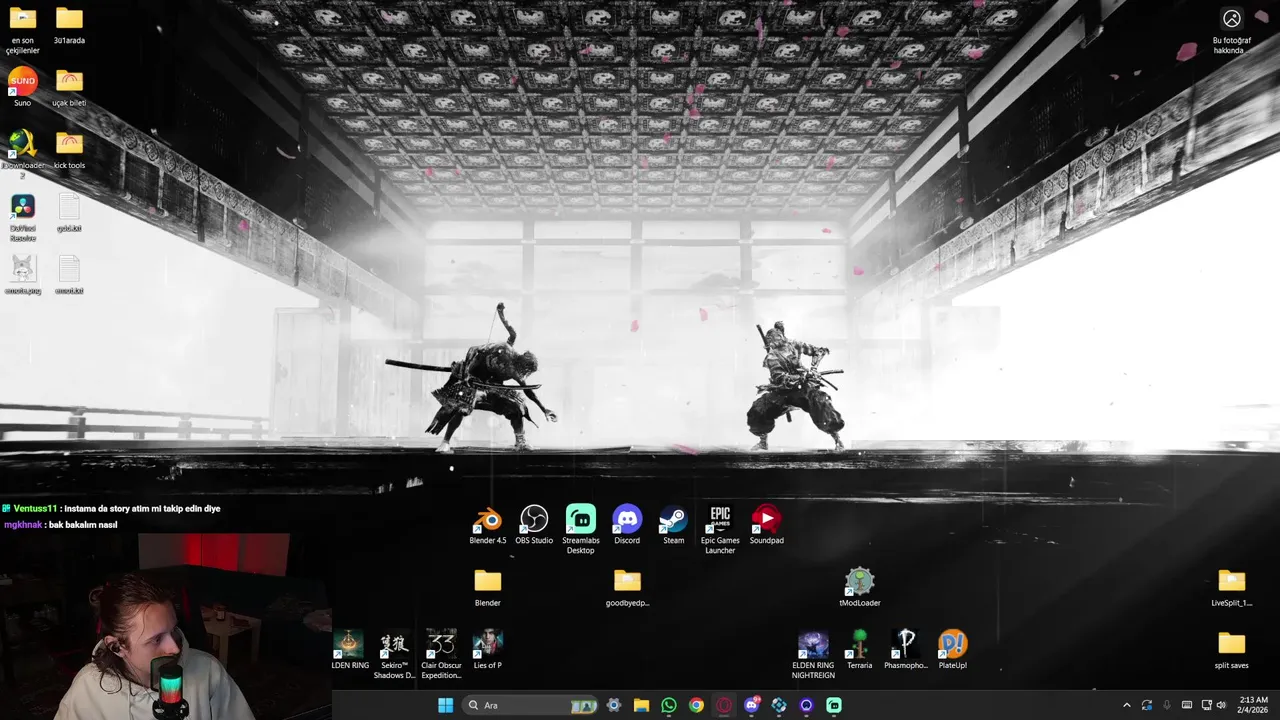Select the Clair Obscur Expedition 33 shortcut
The image size is (1280, 720).
(x=441, y=655)
